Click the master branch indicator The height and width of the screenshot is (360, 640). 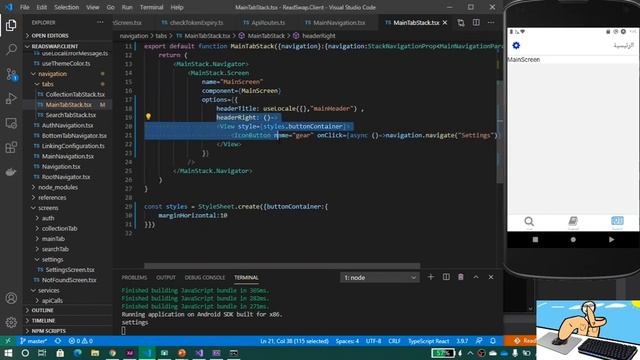(x=34, y=341)
